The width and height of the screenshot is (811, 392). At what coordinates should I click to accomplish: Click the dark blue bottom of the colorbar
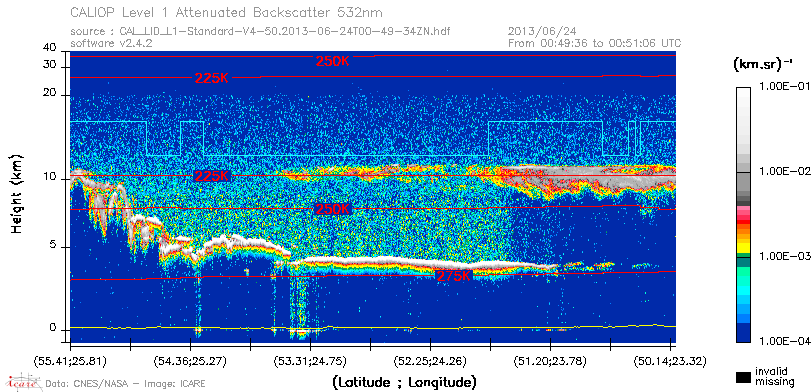[x=743, y=334]
